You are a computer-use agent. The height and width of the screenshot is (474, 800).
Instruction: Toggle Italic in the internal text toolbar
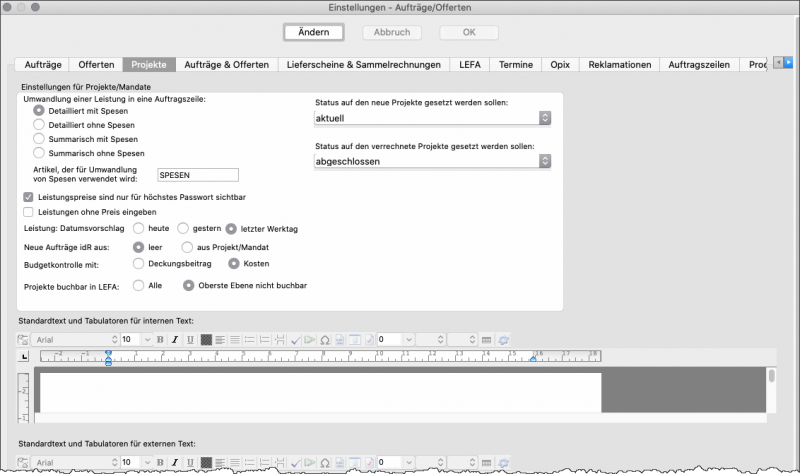click(174, 340)
